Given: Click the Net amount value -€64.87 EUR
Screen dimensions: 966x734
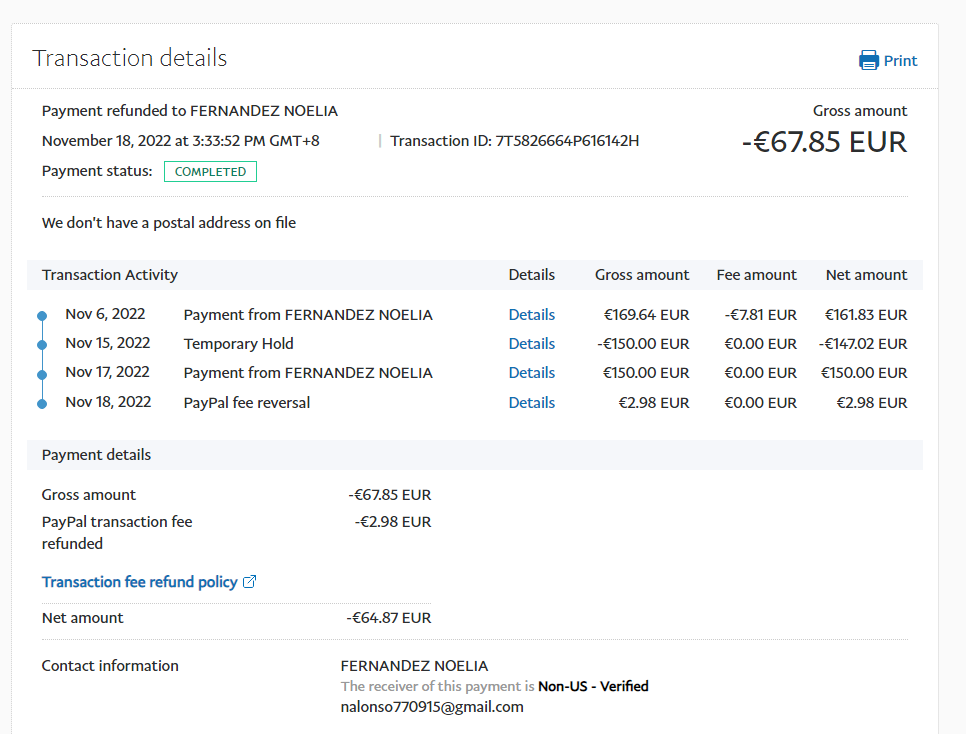Looking at the screenshot, I should 389,618.
